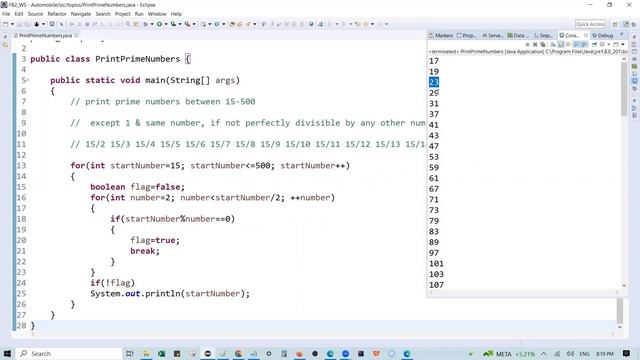The width and height of the screenshot is (640, 360).
Task: Open the Edit menu
Action: [x=19, y=14]
